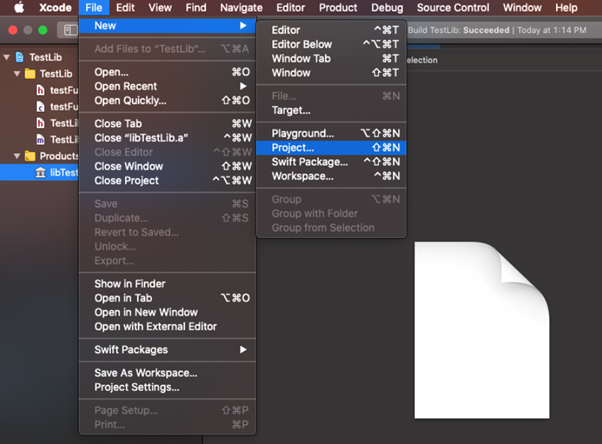Screen dimensions: 602x444
Task: Choose Open in Tab
Action: point(167,298)
